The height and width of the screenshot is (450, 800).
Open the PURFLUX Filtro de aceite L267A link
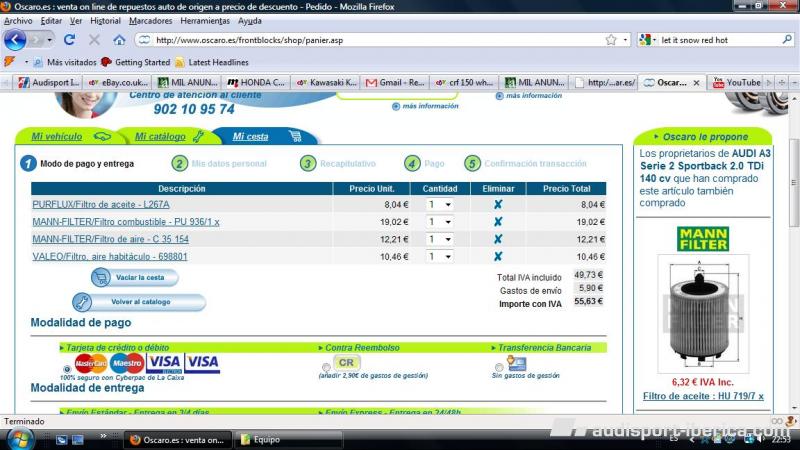tap(101, 204)
